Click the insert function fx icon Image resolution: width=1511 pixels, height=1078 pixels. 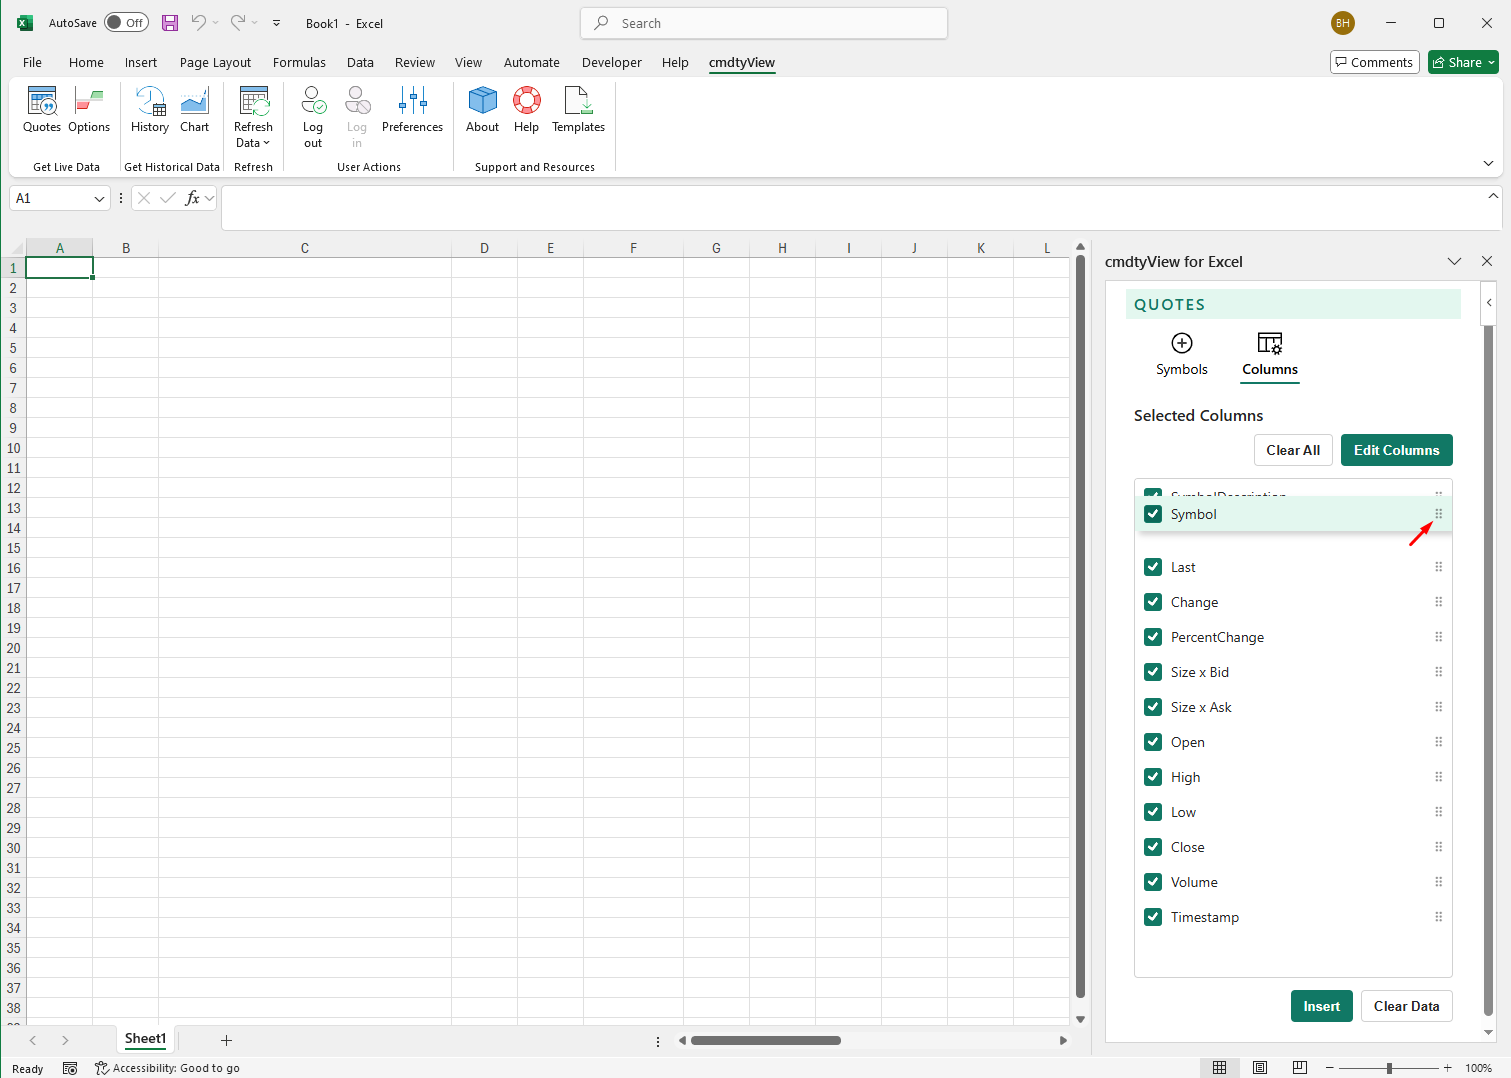point(193,198)
